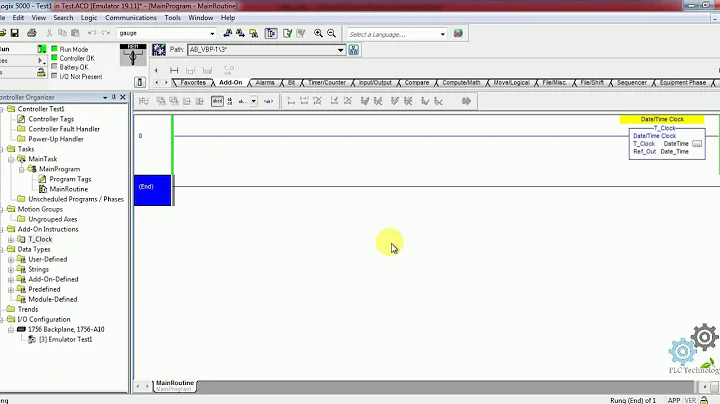Click the Redo arrow icon
The height and width of the screenshot is (404, 720).
click(106, 33)
